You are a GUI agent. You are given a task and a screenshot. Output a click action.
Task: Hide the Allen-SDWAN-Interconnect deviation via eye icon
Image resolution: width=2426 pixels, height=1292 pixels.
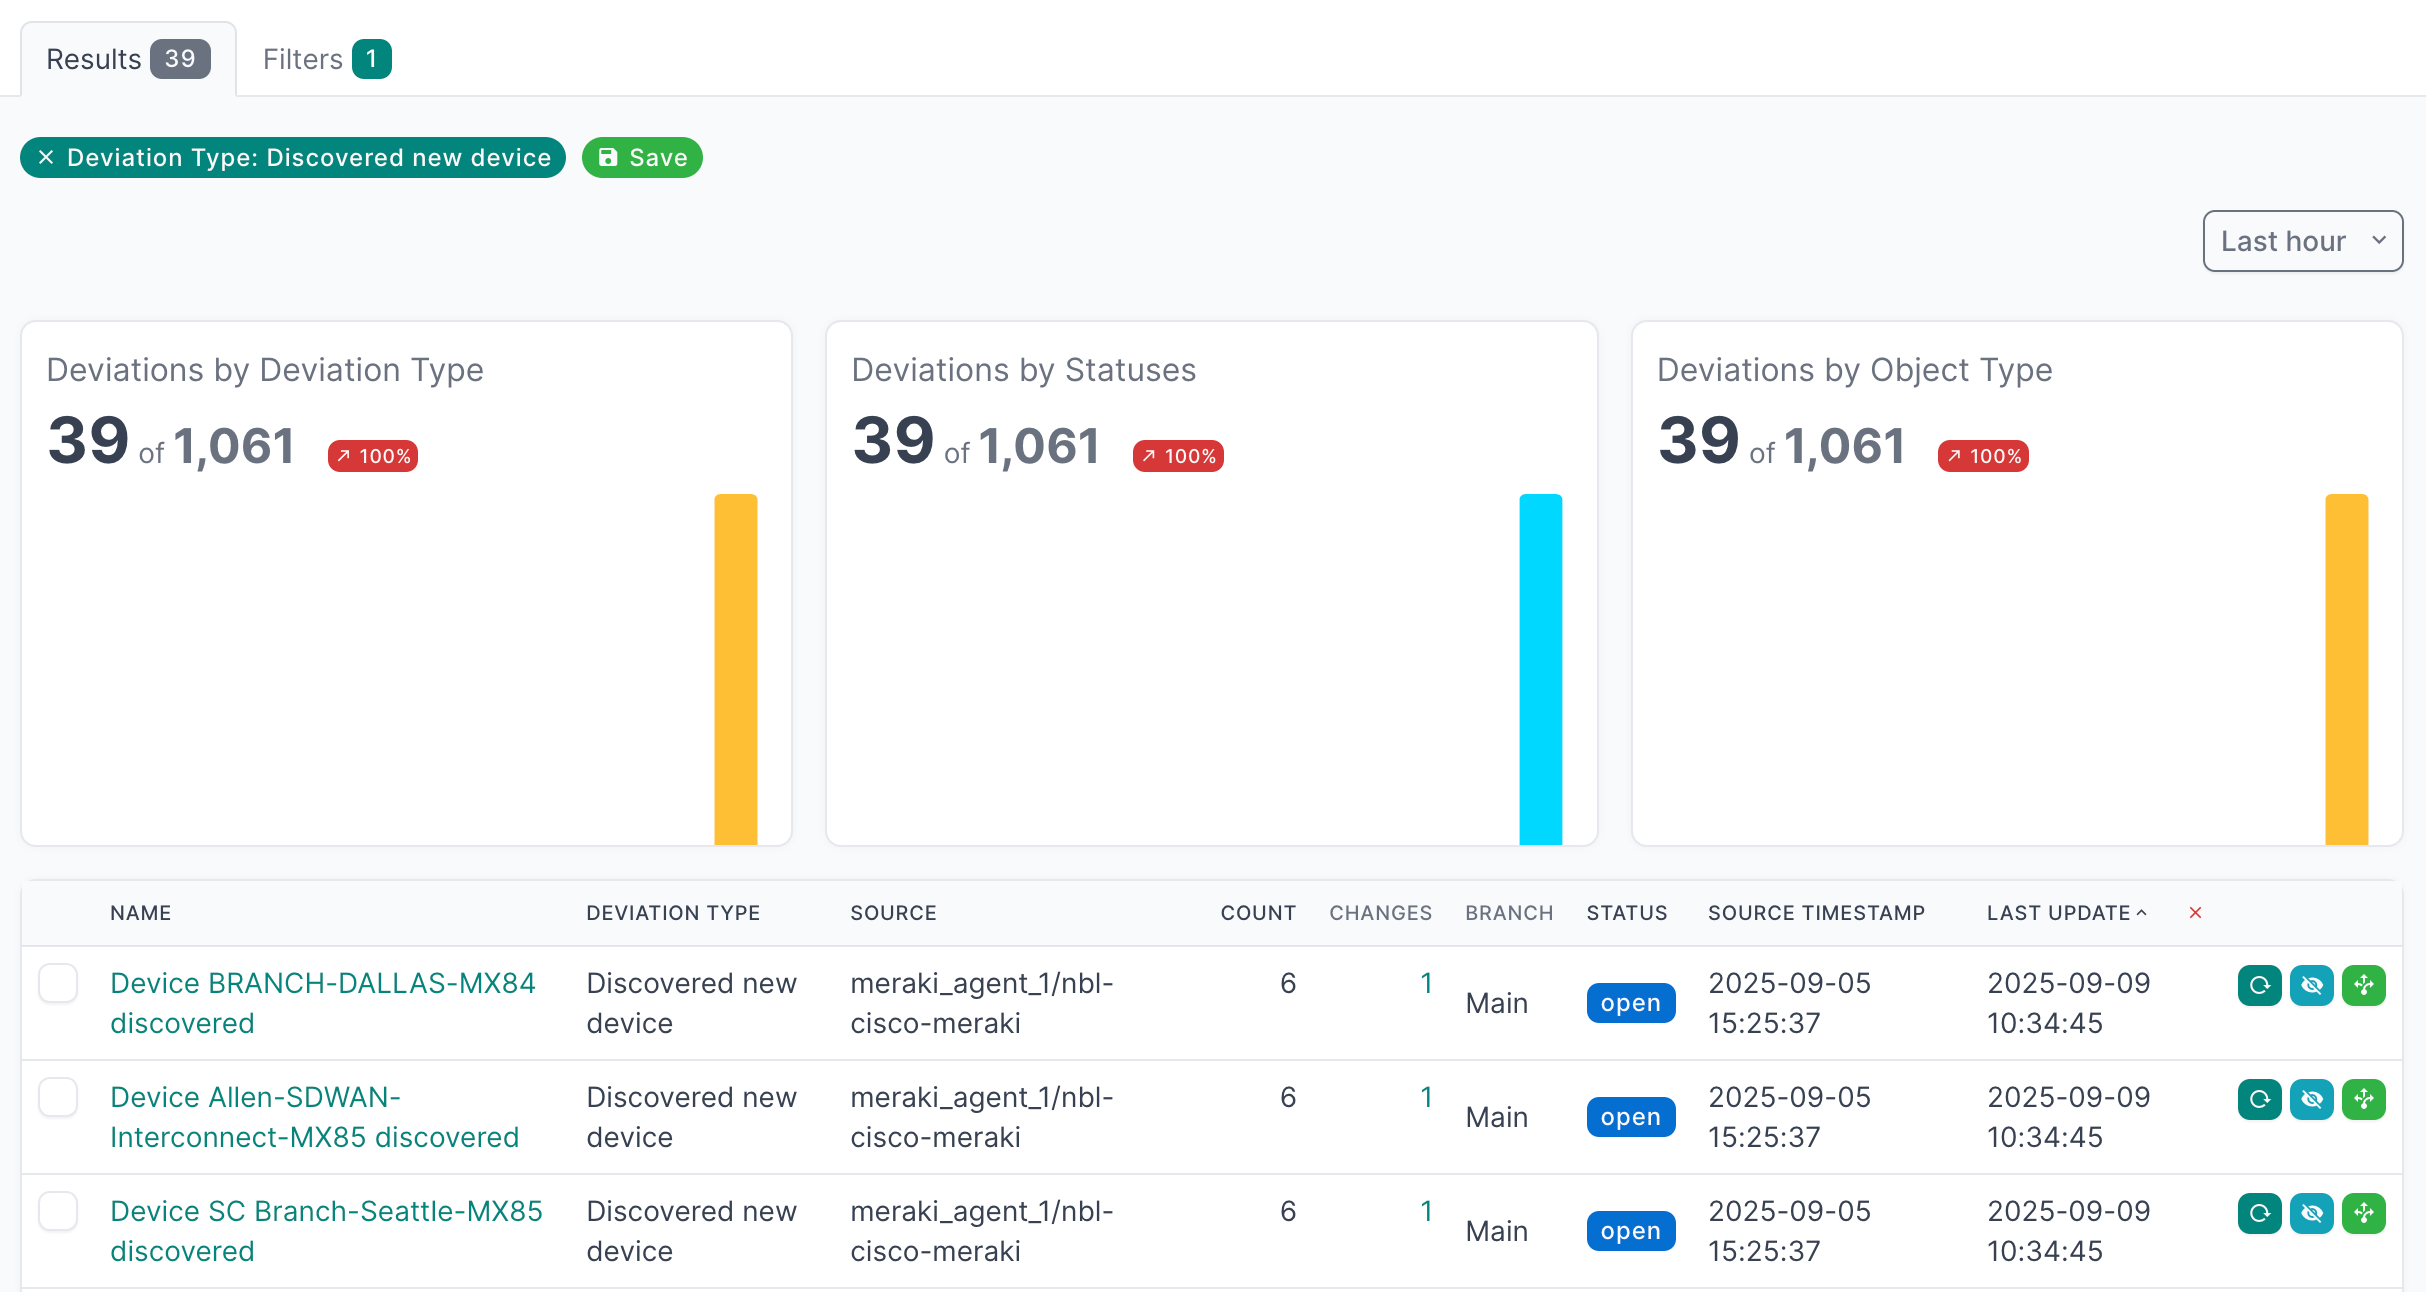point(2311,1099)
